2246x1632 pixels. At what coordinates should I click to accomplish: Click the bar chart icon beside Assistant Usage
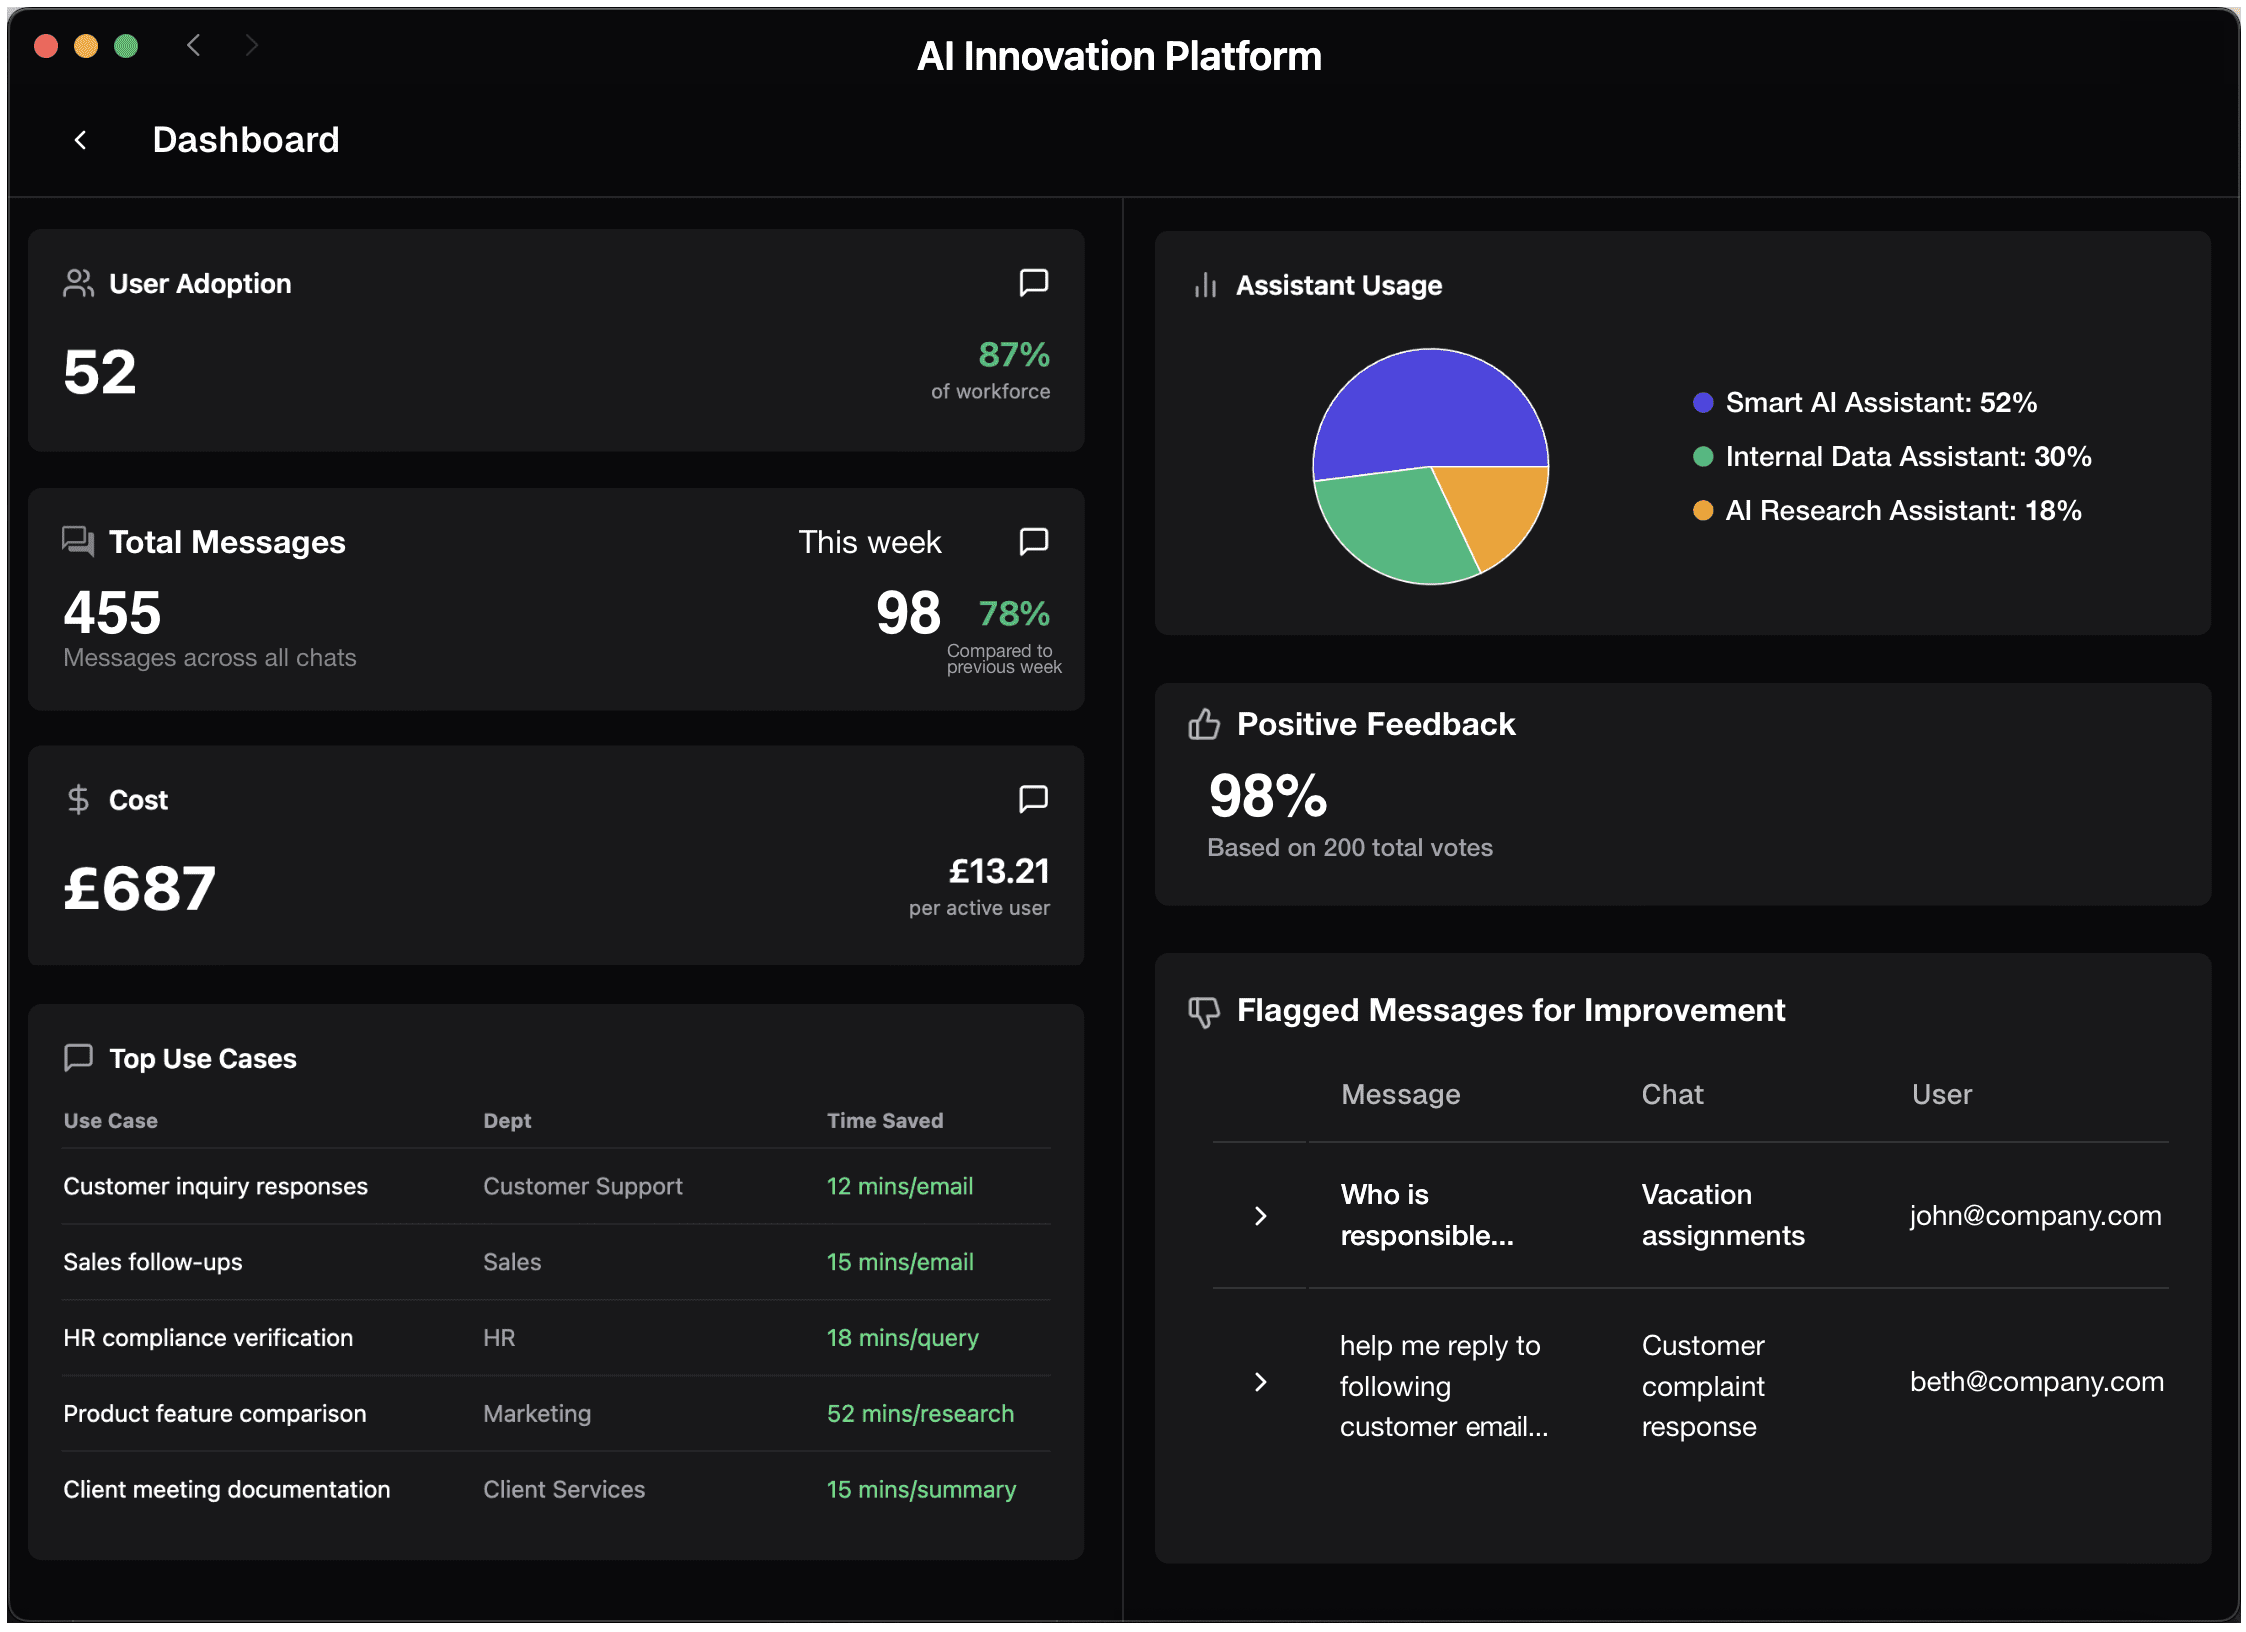tap(1205, 286)
